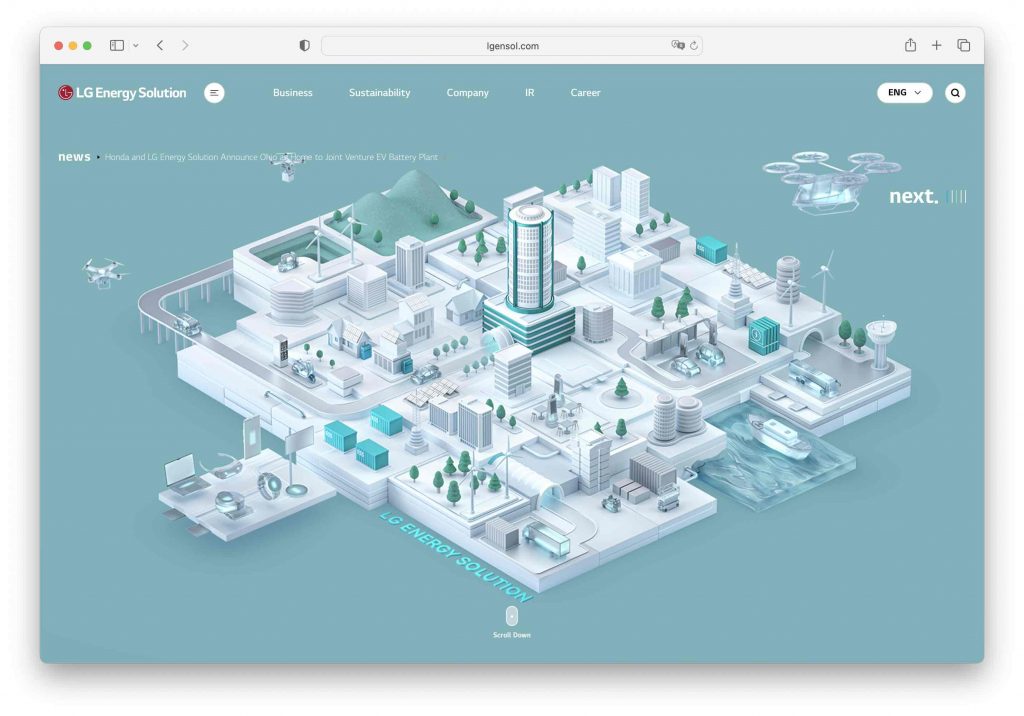Click the airport control tower
Image resolution: width=1024 pixels, height=716 pixels.
(x=880, y=343)
